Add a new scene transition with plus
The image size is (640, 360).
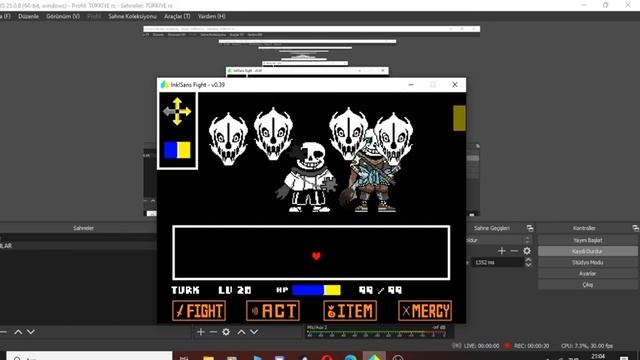coord(502,251)
